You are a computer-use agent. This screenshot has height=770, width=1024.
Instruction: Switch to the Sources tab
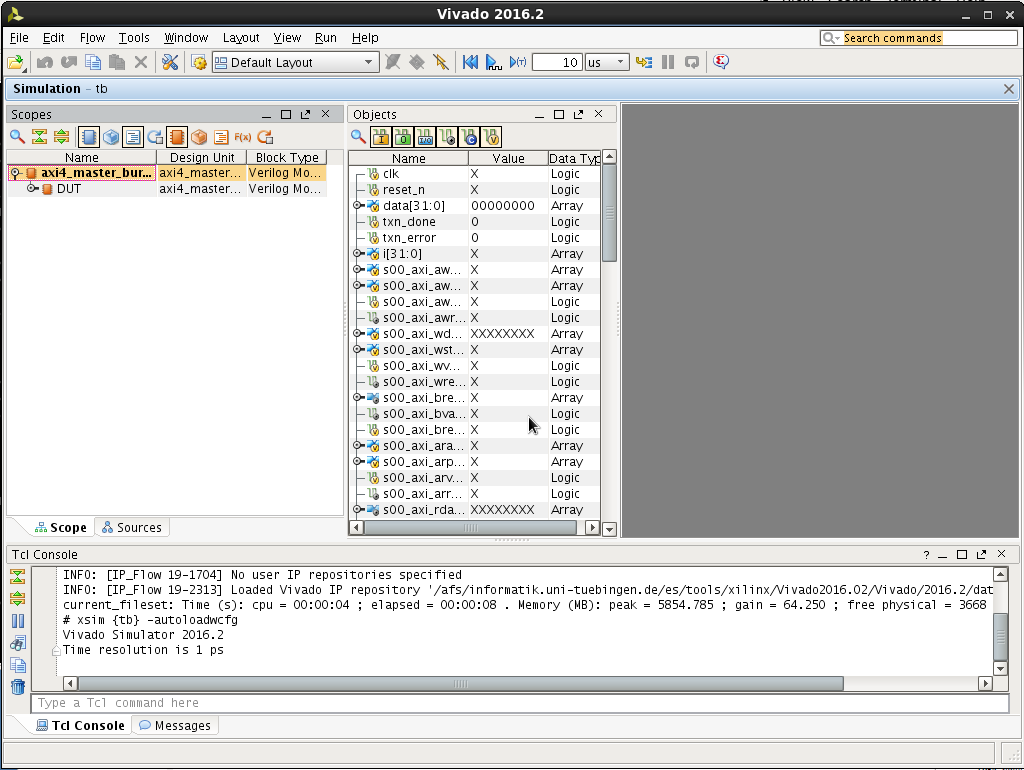pos(132,528)
